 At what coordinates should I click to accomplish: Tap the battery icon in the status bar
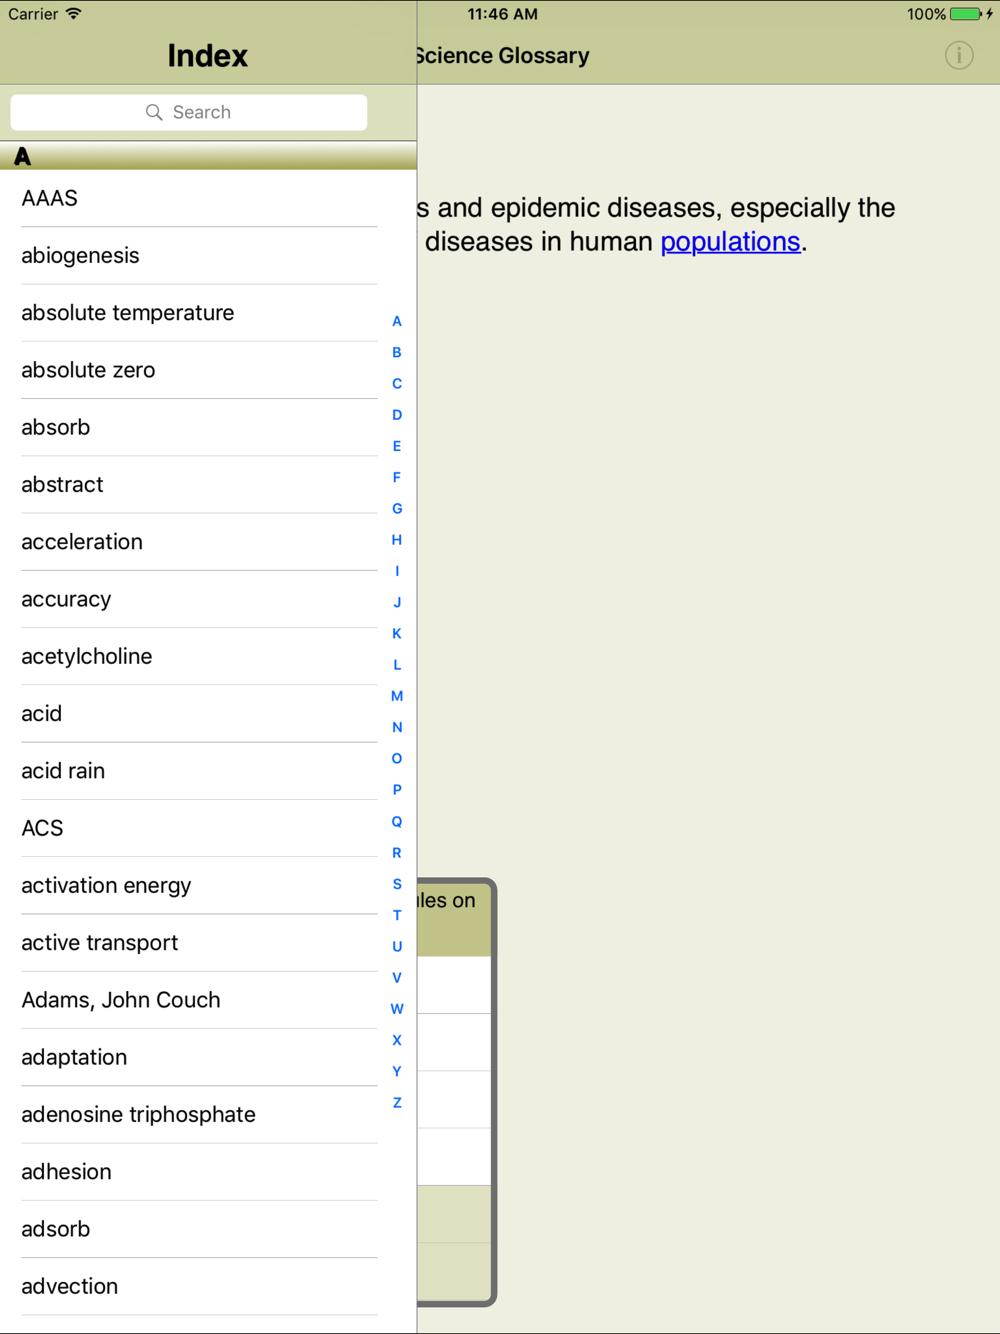966,14
